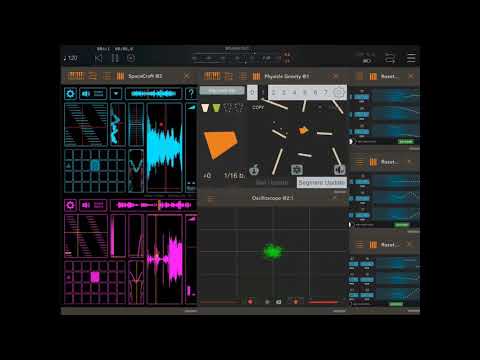Click vertical bars icon on middle Reset panel

pyautogui.click(x=373, y=162)
